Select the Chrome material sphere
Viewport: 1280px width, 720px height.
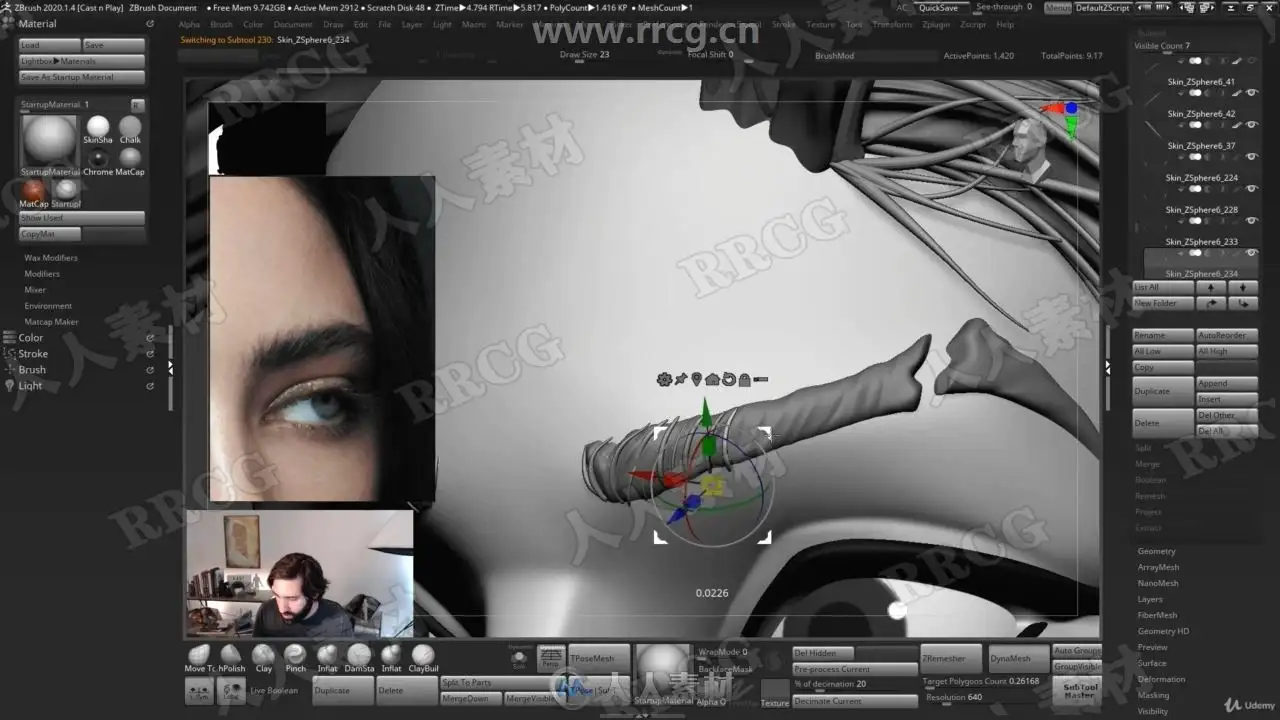click(98, 158)
